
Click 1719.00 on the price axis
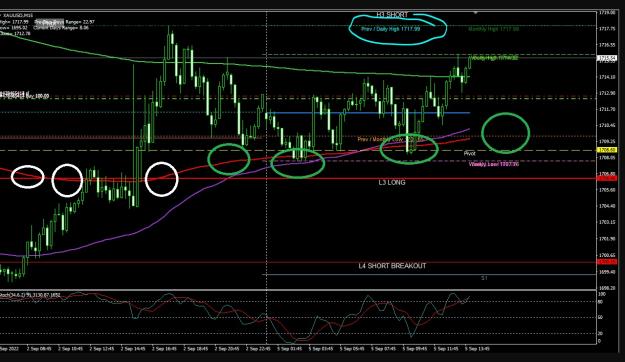(606, 13)
